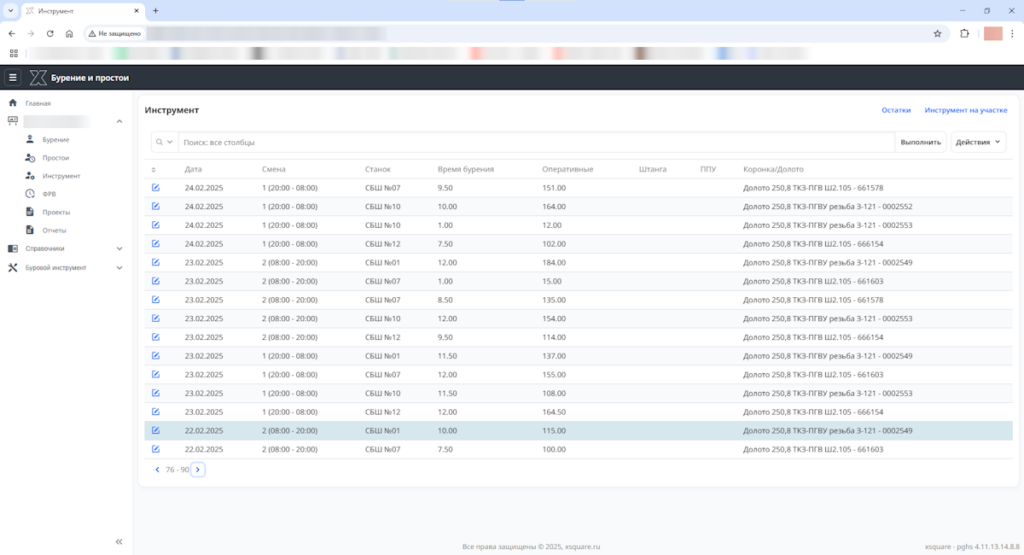The width and height of the screenshot is (1024, 555).
Task: Click the Выполнить button
Action: (x=920, y=142)
